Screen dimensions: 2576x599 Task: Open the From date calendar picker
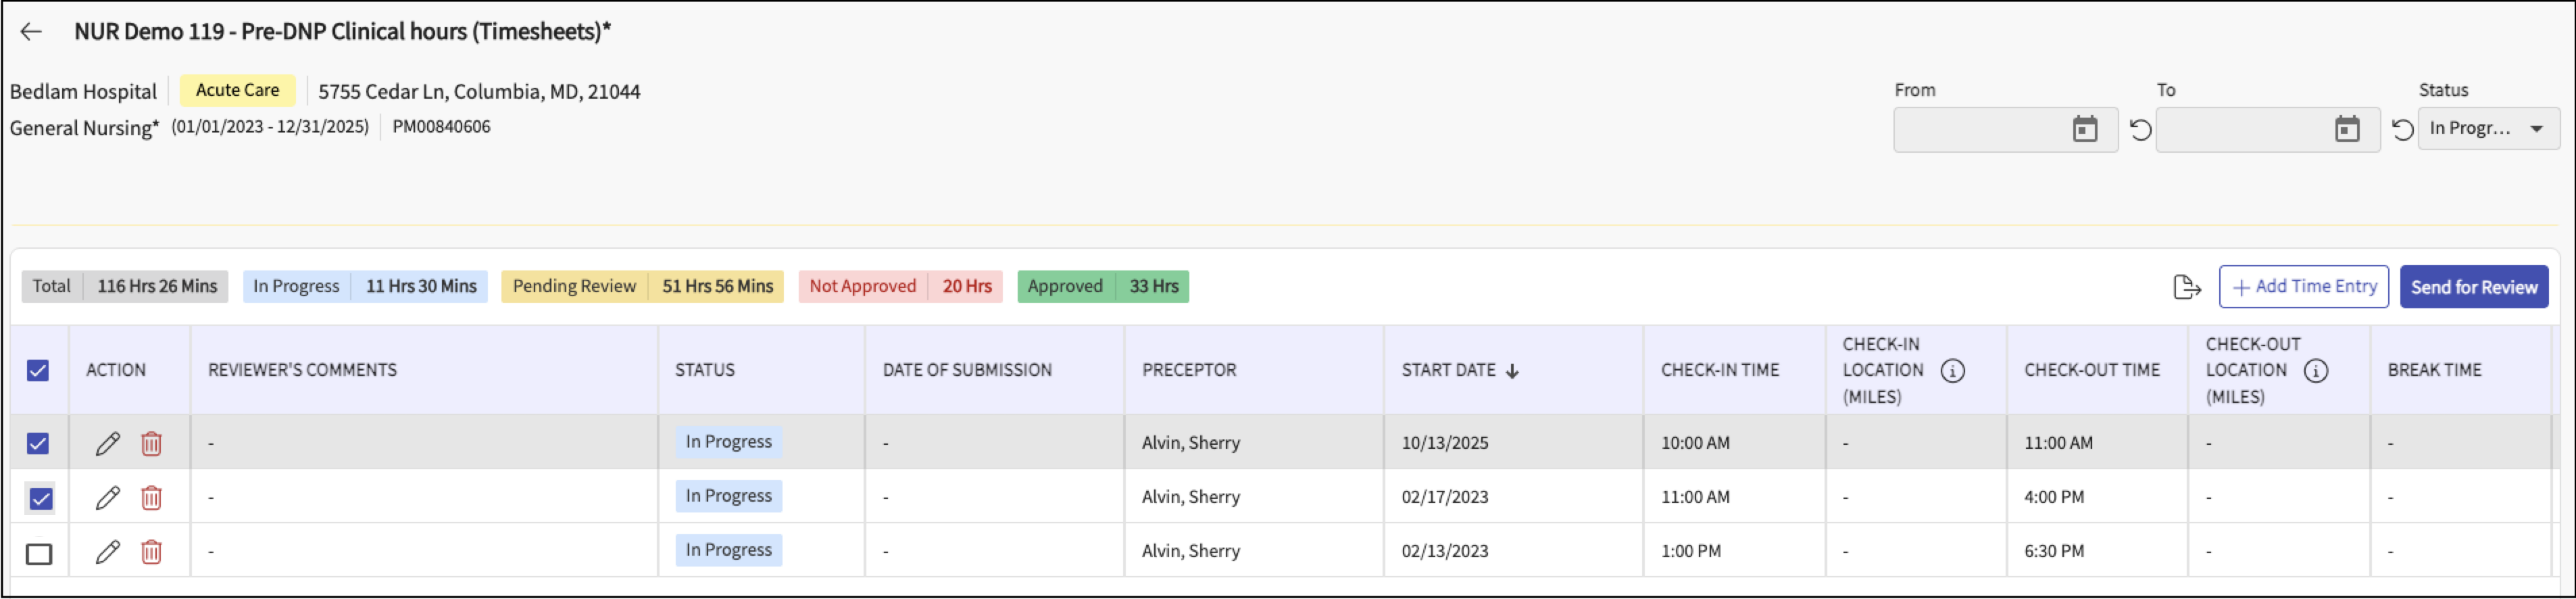(2084, 129)
